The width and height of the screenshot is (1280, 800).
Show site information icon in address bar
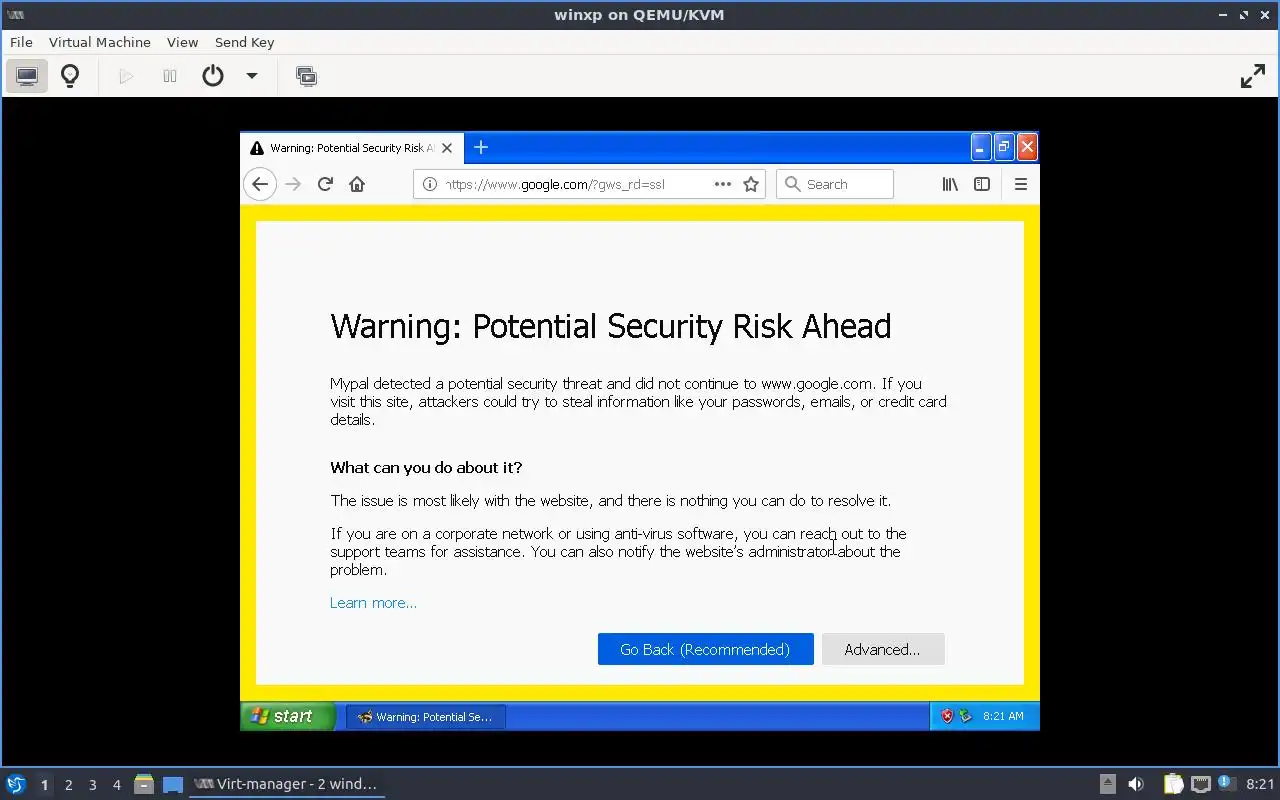(429, 184)
